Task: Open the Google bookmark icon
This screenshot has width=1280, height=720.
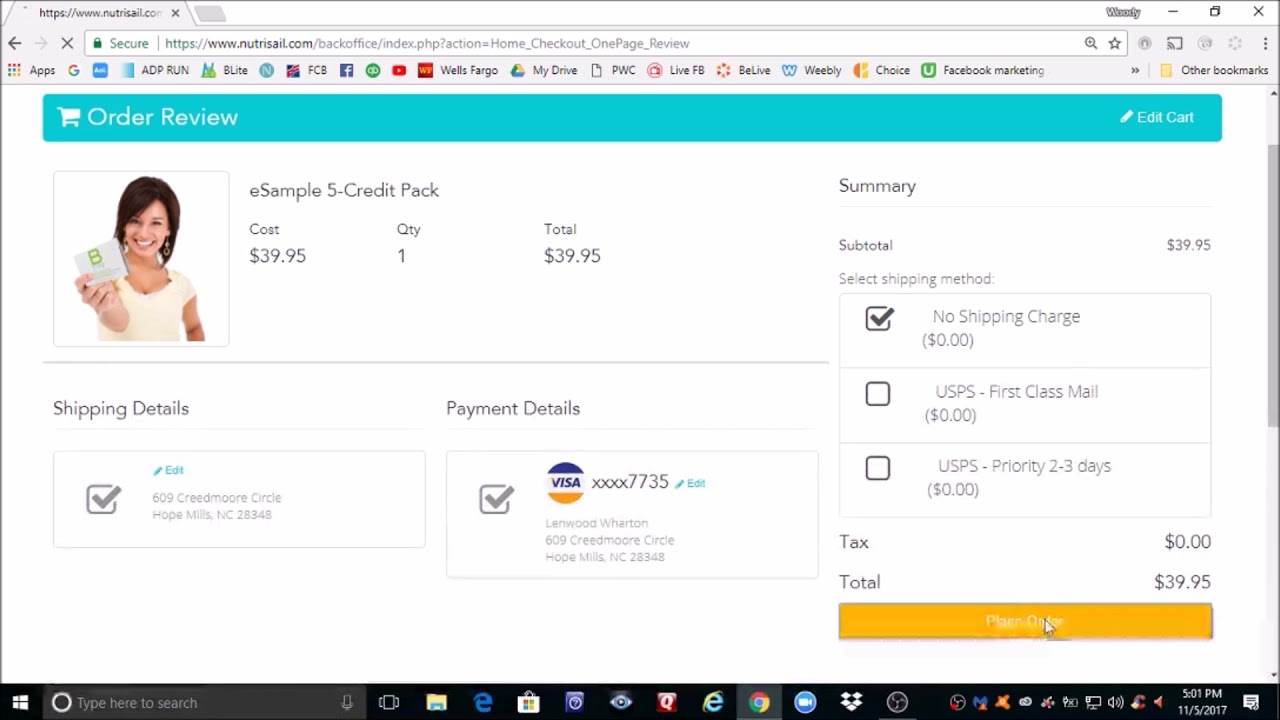Action: click(x=73, y=70)
